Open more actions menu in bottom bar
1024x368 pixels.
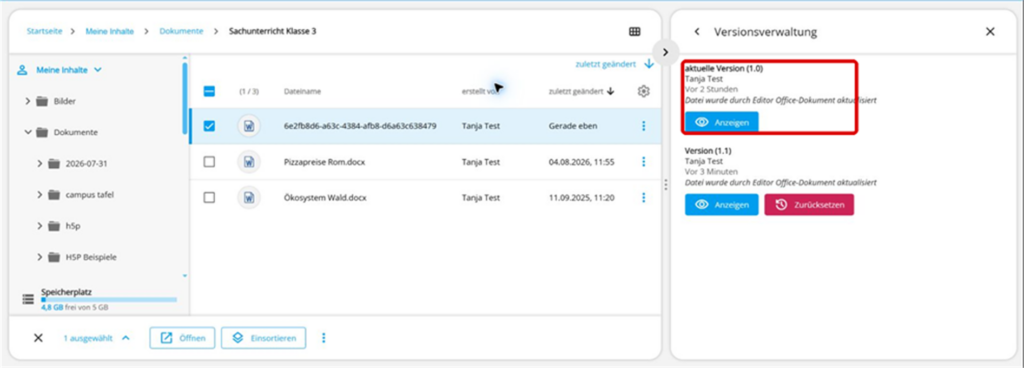coord(323,338)
